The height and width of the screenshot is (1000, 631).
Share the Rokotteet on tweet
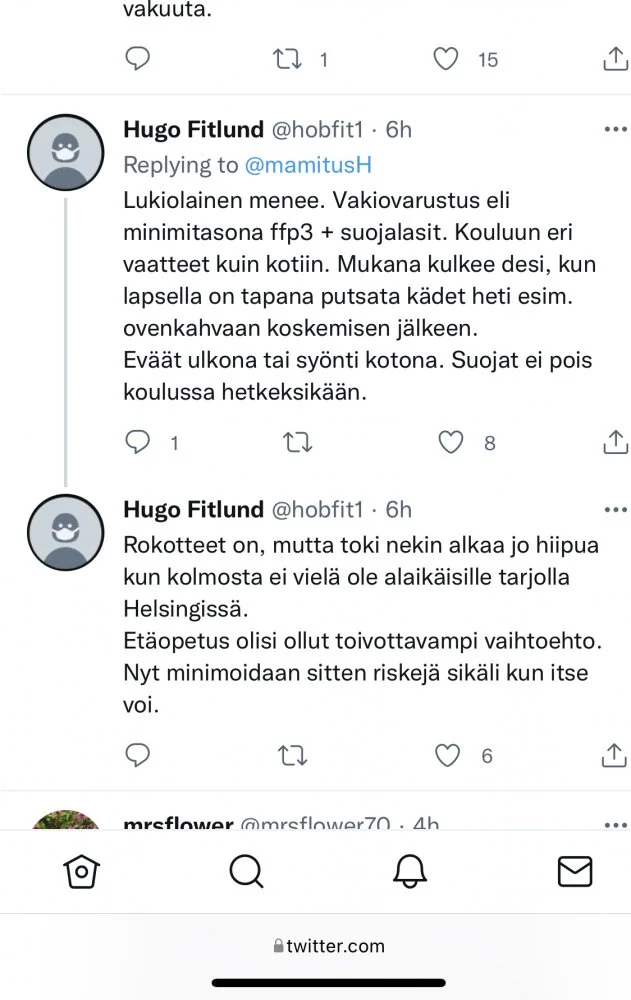click(x=616, y=756)
